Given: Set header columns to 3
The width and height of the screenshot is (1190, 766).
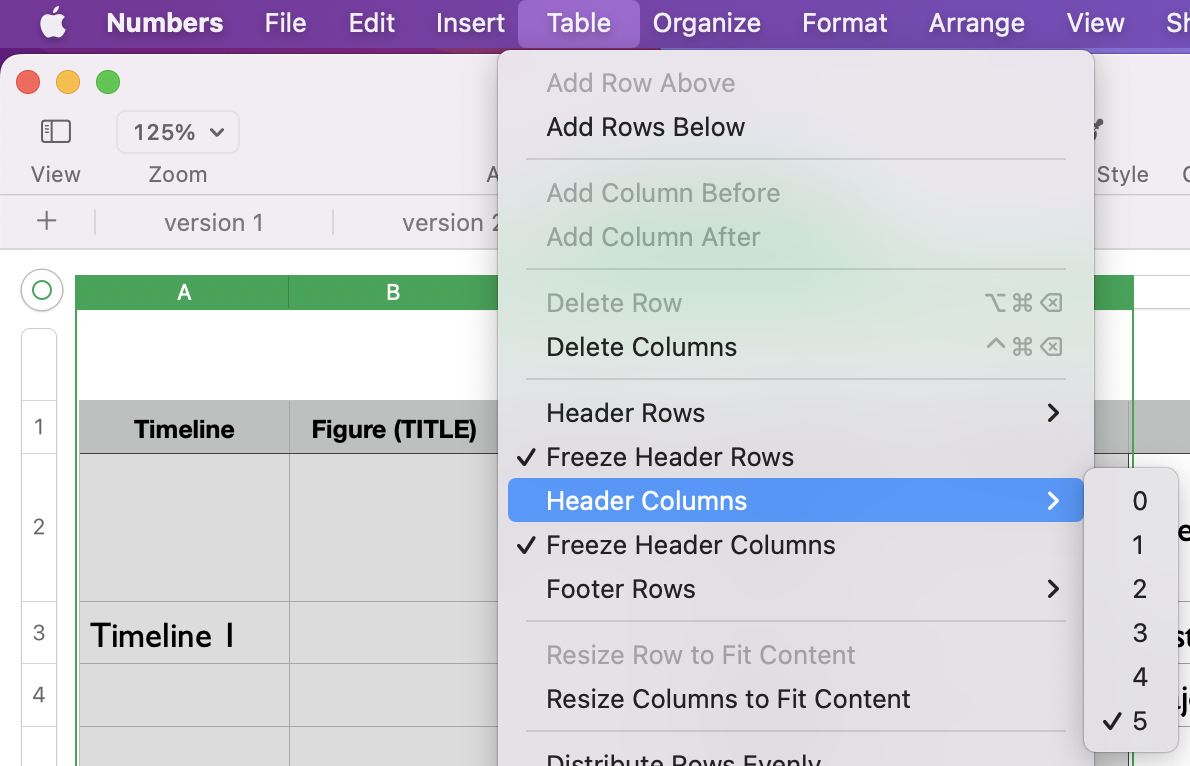Looking at the screenshot, I should pos(1139,633).
